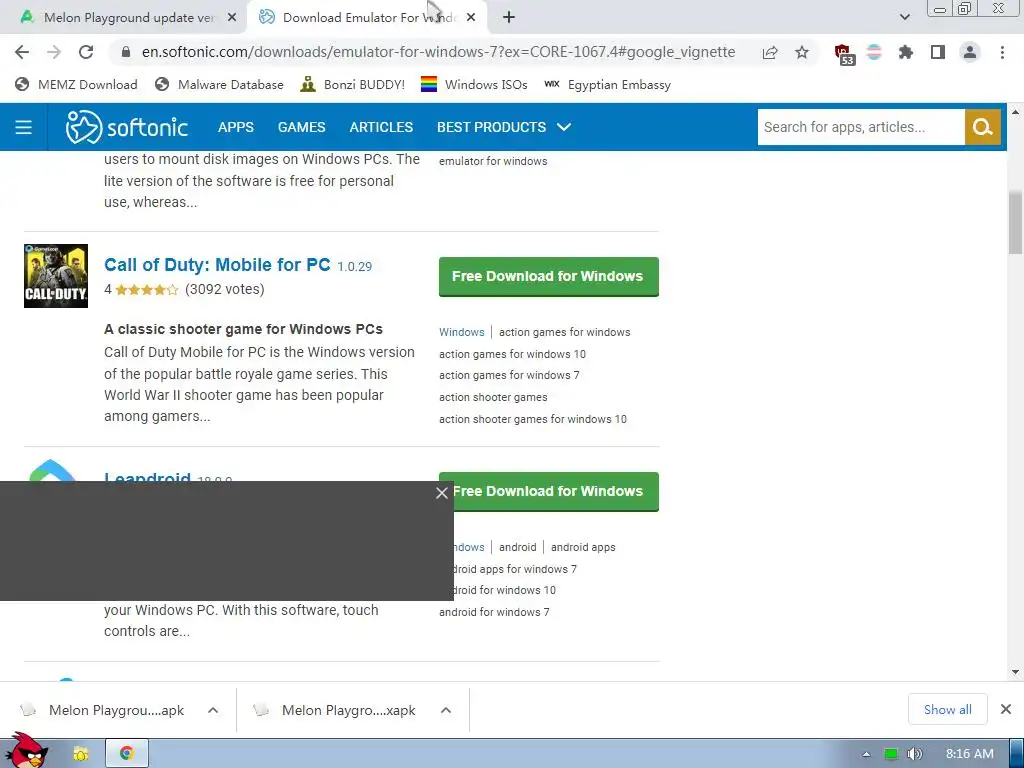Image resolution: width=1024 pixels, height=768 pixels.
Task: Select the Windows tag under Call of Duty
Action: click(462, 332)
